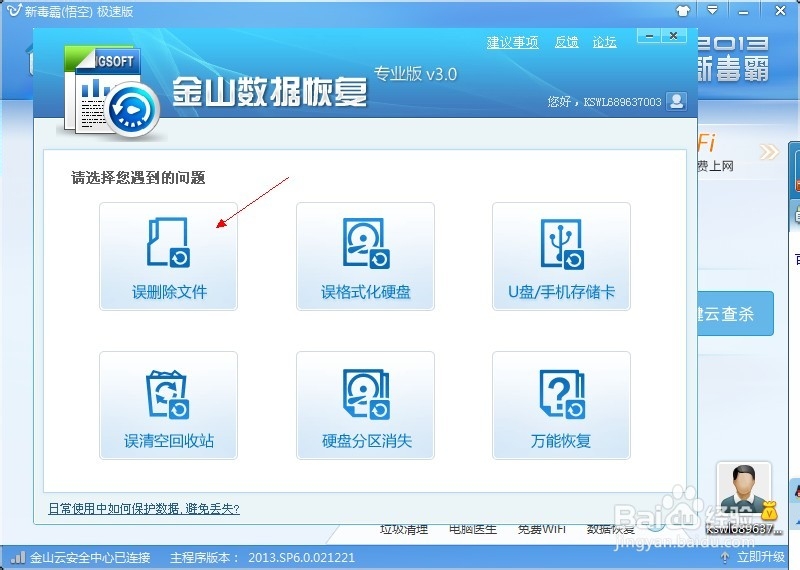The height and width of the screenshot is (570, 800).
Task: Click the user avatar icon beside KSWL689637003
Action: click(x=677, y=101)
